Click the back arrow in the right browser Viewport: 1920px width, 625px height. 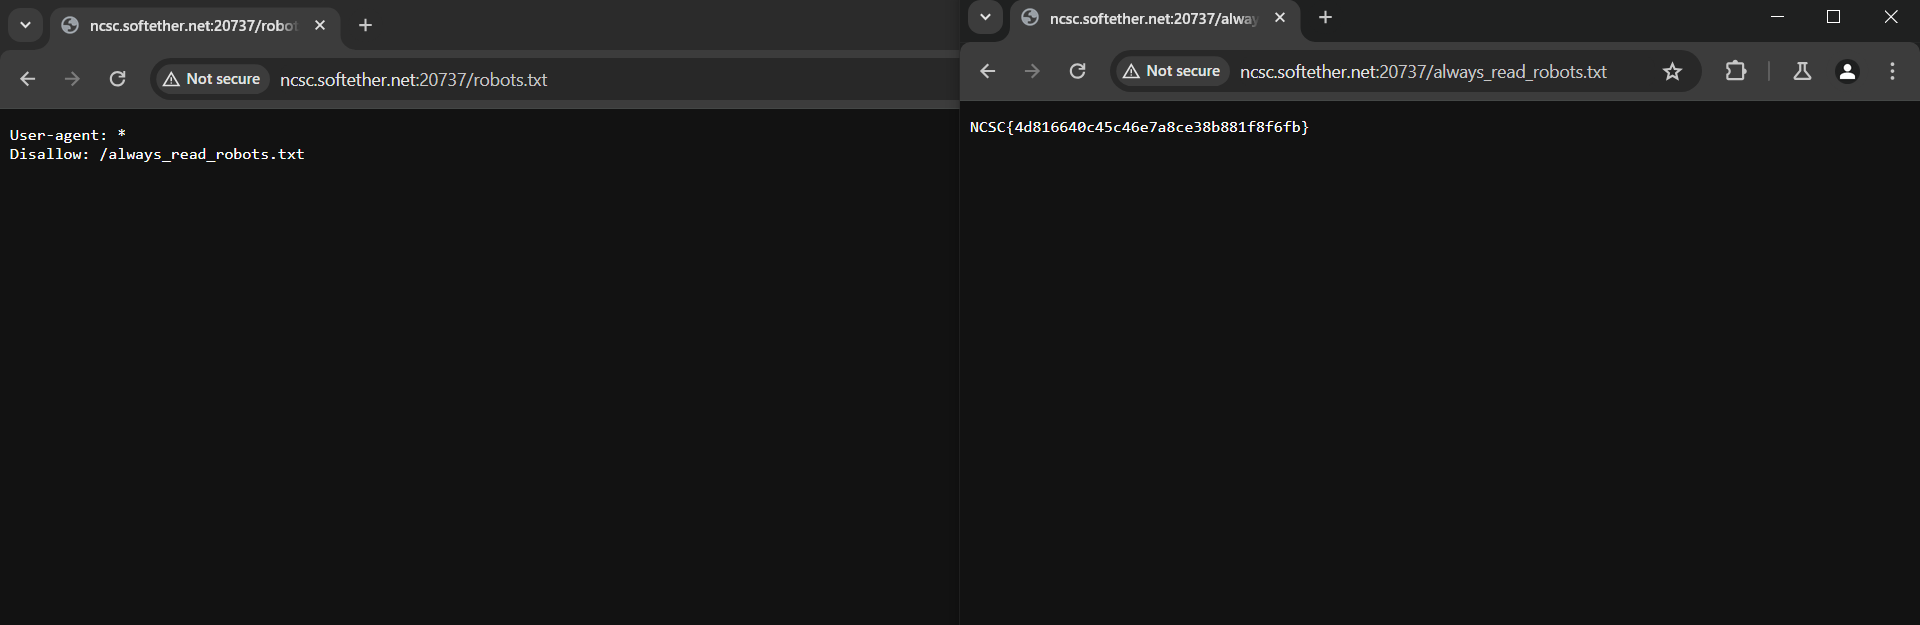tap(988, 71)
